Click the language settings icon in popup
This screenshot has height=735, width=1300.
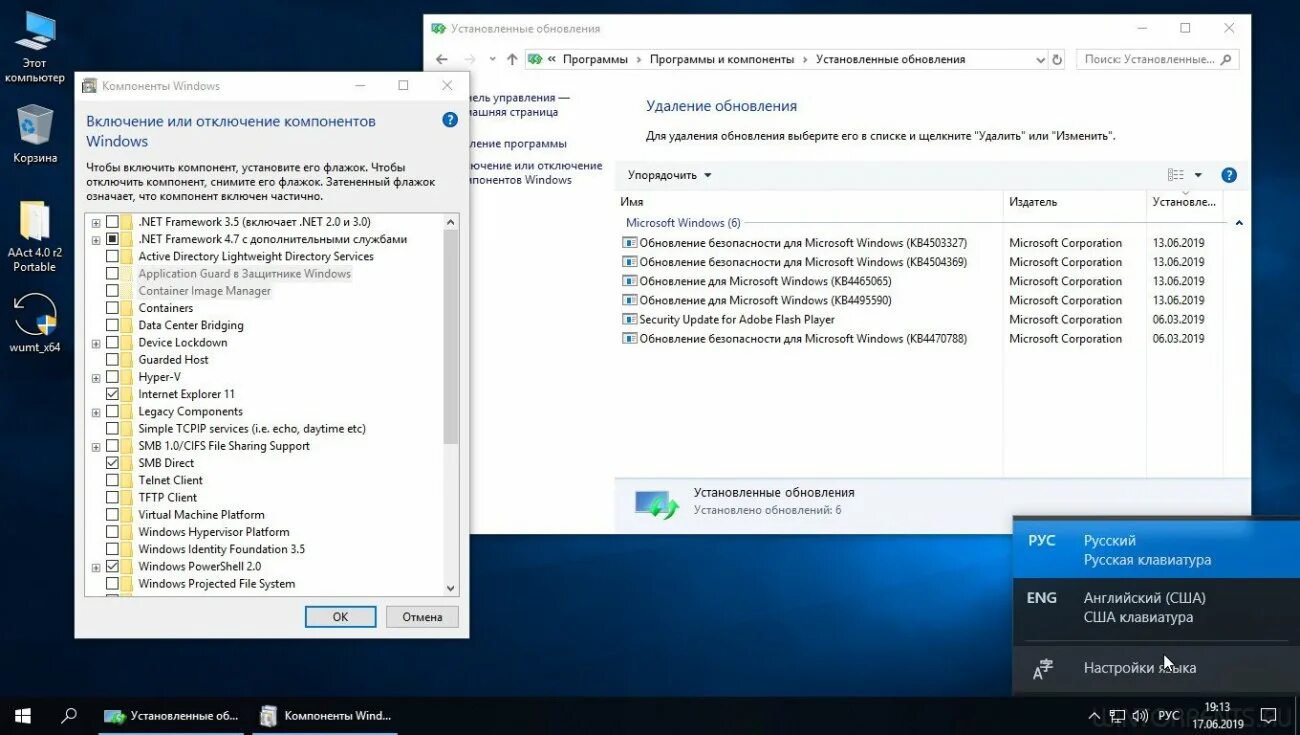1042,669
